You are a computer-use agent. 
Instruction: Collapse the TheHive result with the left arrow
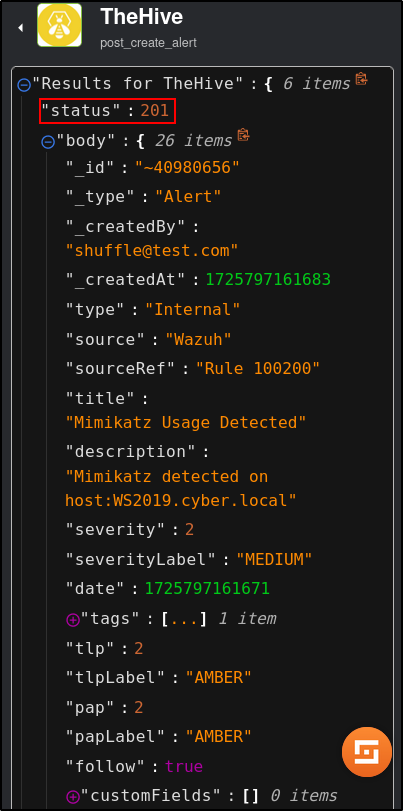pyautogui.click(x=21, y=27)
